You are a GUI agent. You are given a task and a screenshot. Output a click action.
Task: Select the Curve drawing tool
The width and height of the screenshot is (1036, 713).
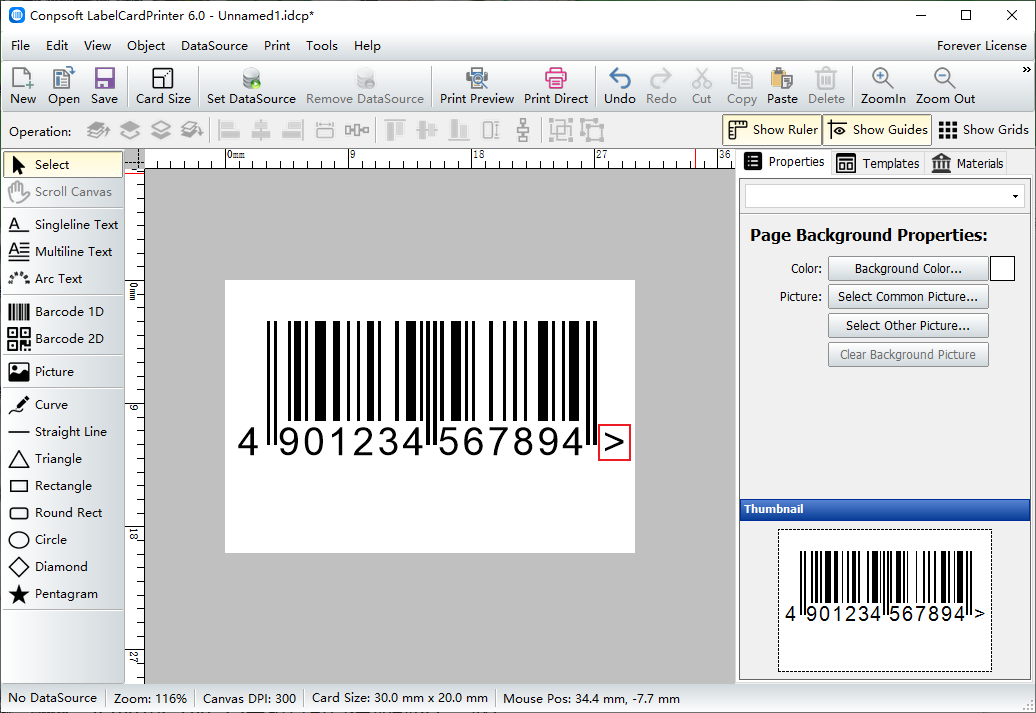click(x=63, y=404)
